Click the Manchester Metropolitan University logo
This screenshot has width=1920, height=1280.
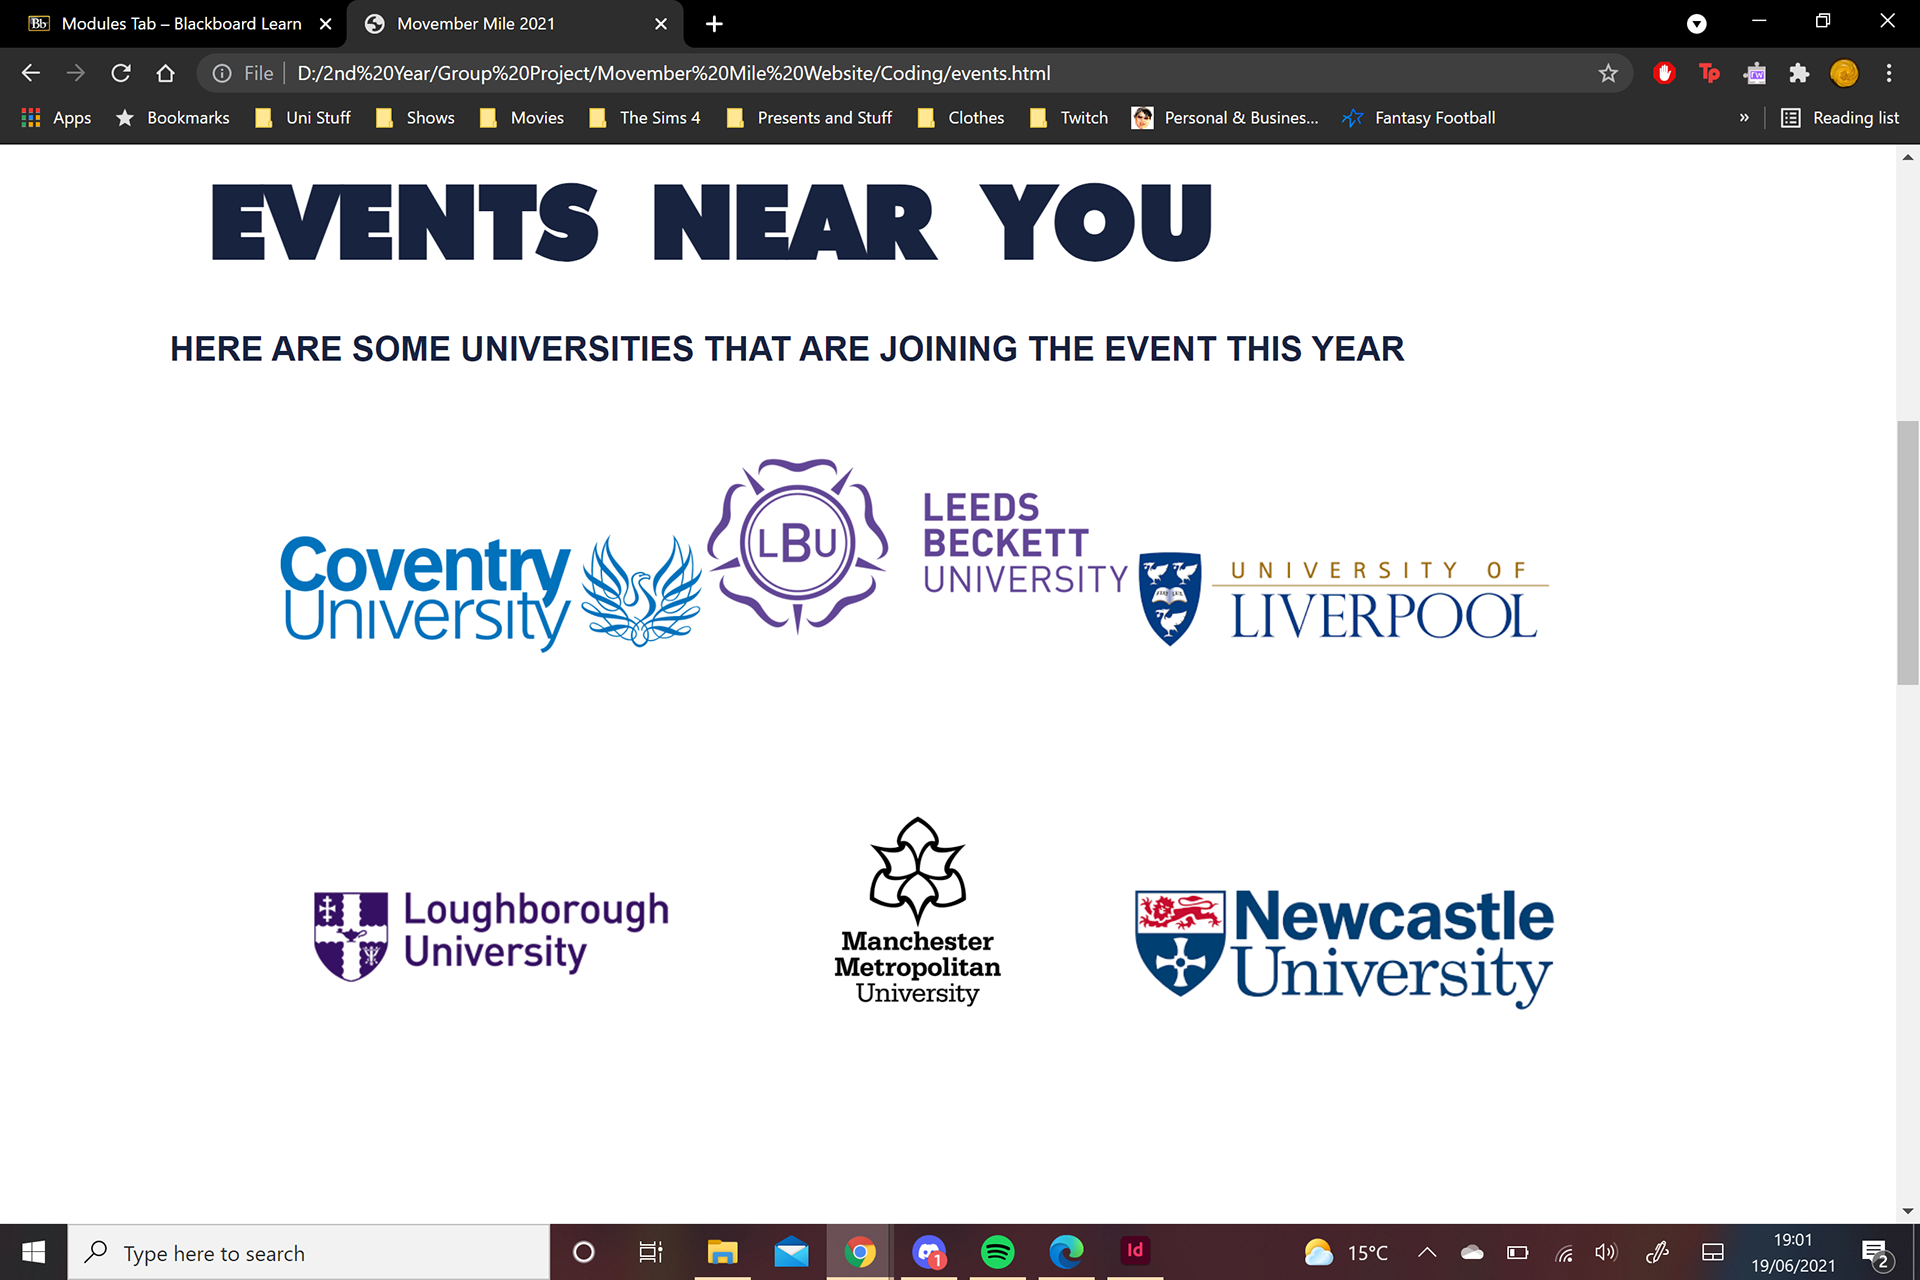click(917, 911)
